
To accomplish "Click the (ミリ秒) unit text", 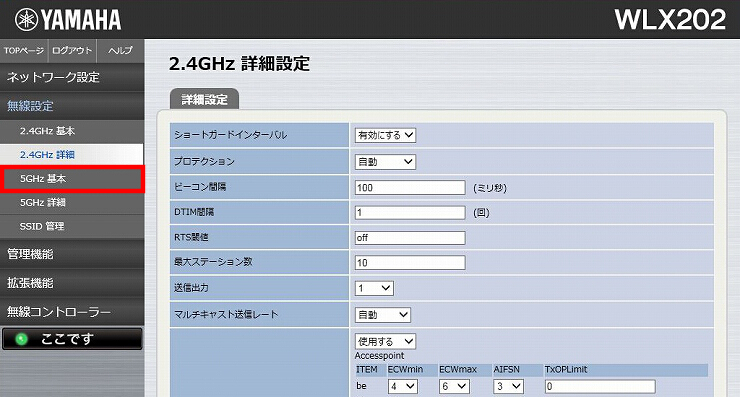I will click(x=490, y=188).
